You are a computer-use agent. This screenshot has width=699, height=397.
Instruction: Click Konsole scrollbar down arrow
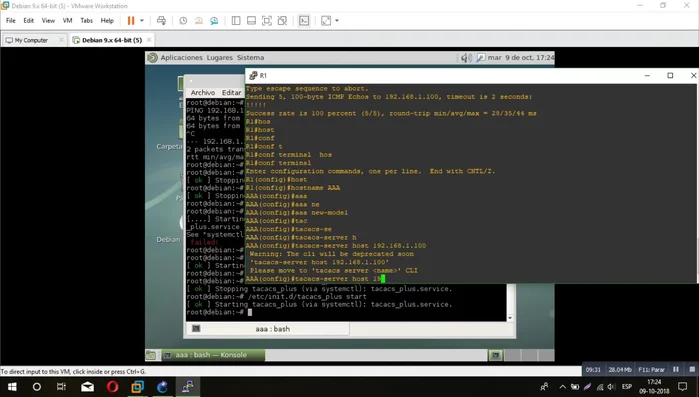click(510, 318)
